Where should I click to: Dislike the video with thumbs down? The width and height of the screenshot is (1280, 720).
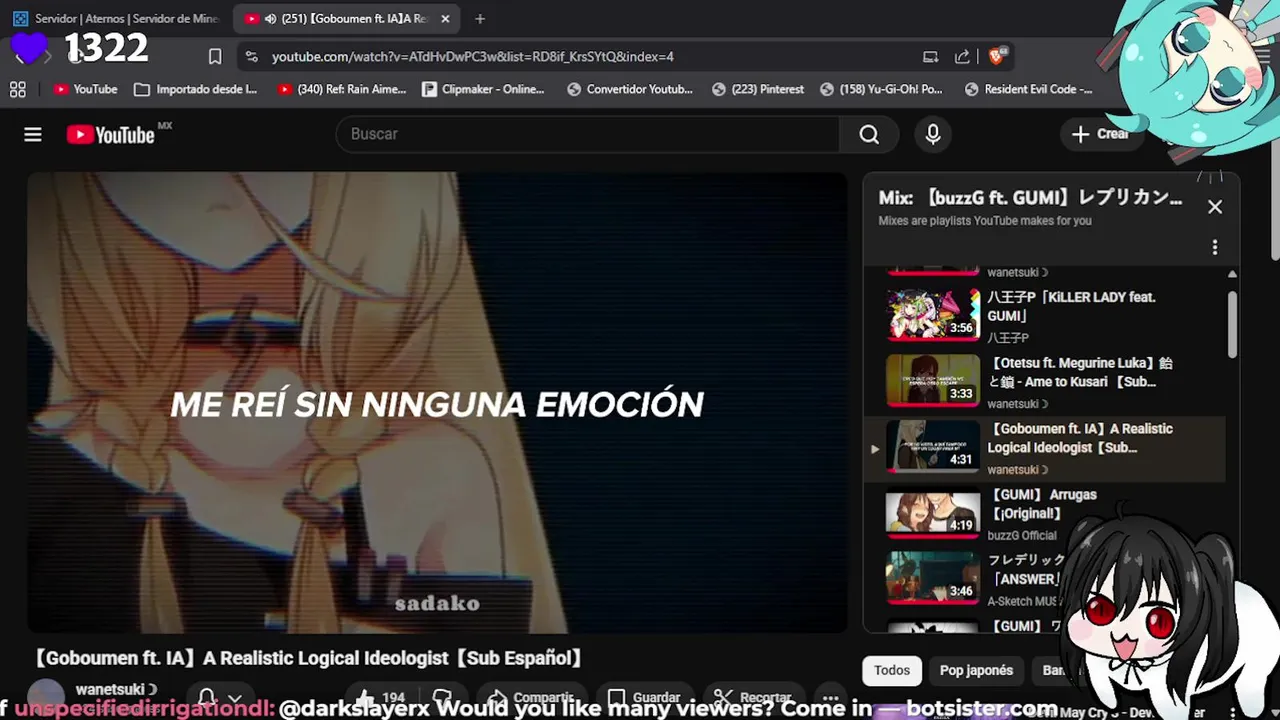(443, 698)
